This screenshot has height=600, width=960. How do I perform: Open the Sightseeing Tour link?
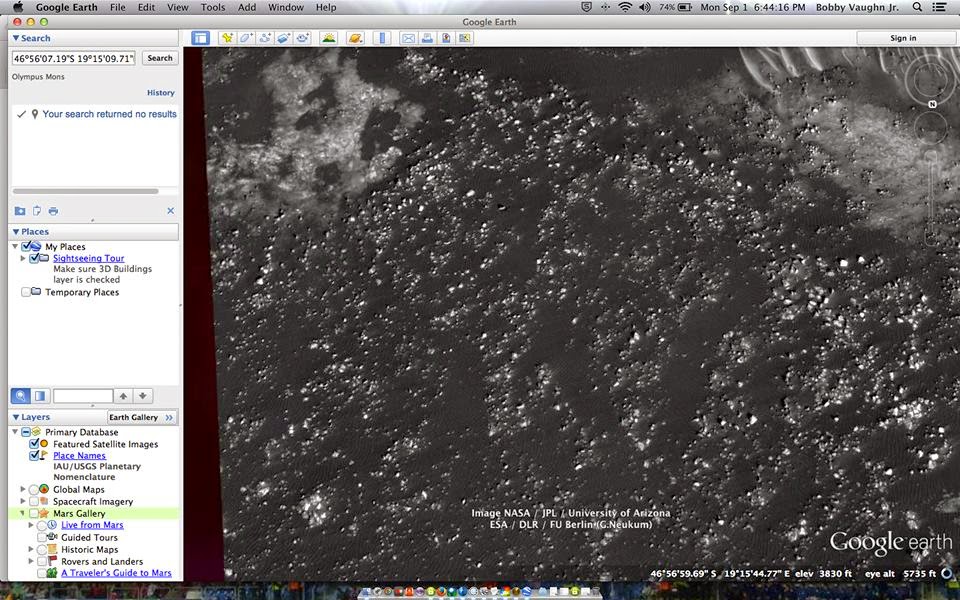[x=89, y=258]
